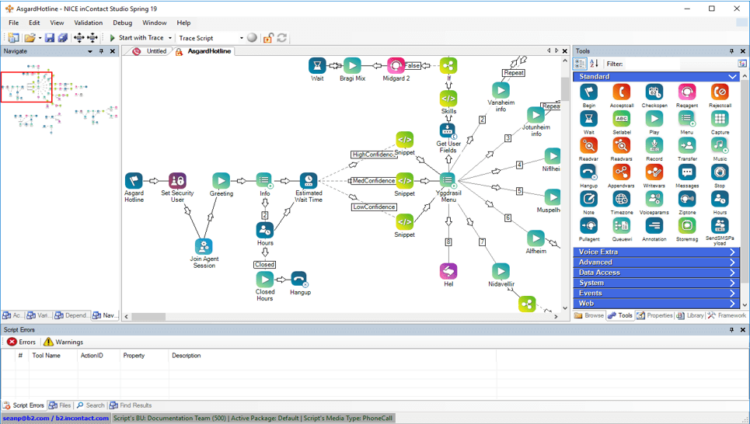Screen dimensions: 750x424
Task: Toggle categorized view in Tools panel
Action: pyautogui.click(x=580, y=64)
